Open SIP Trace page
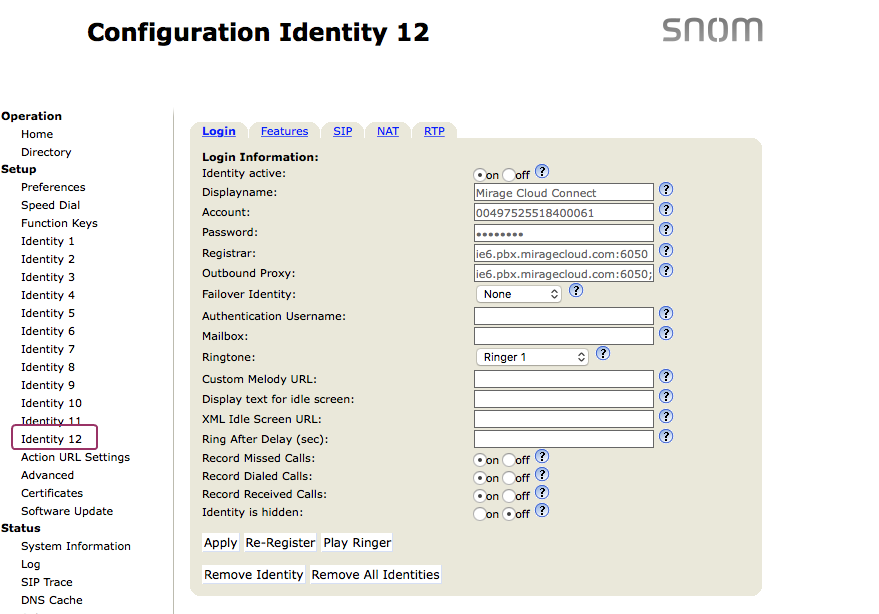 point(47,582)
